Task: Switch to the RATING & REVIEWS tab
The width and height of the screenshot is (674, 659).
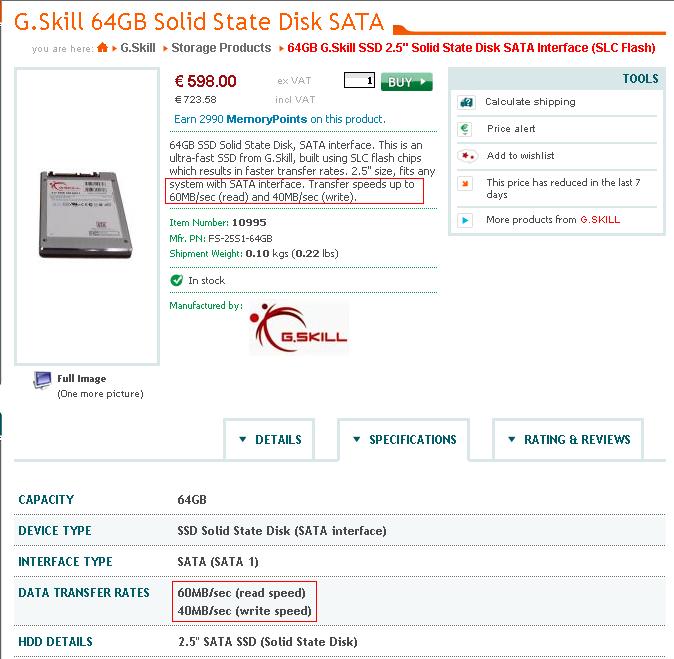Action: pyautogui.click(x=568, y=439)
